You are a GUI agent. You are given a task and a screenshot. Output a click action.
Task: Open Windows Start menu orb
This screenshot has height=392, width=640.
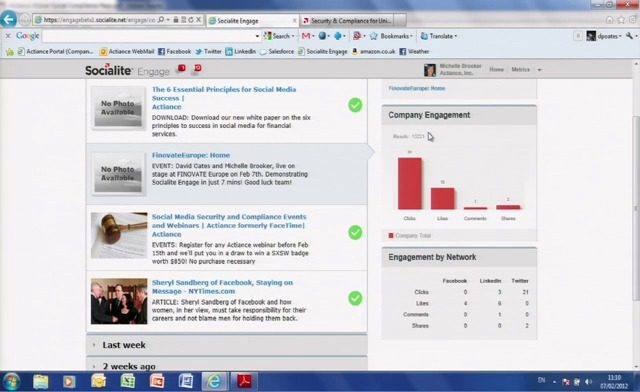point(11,382)
